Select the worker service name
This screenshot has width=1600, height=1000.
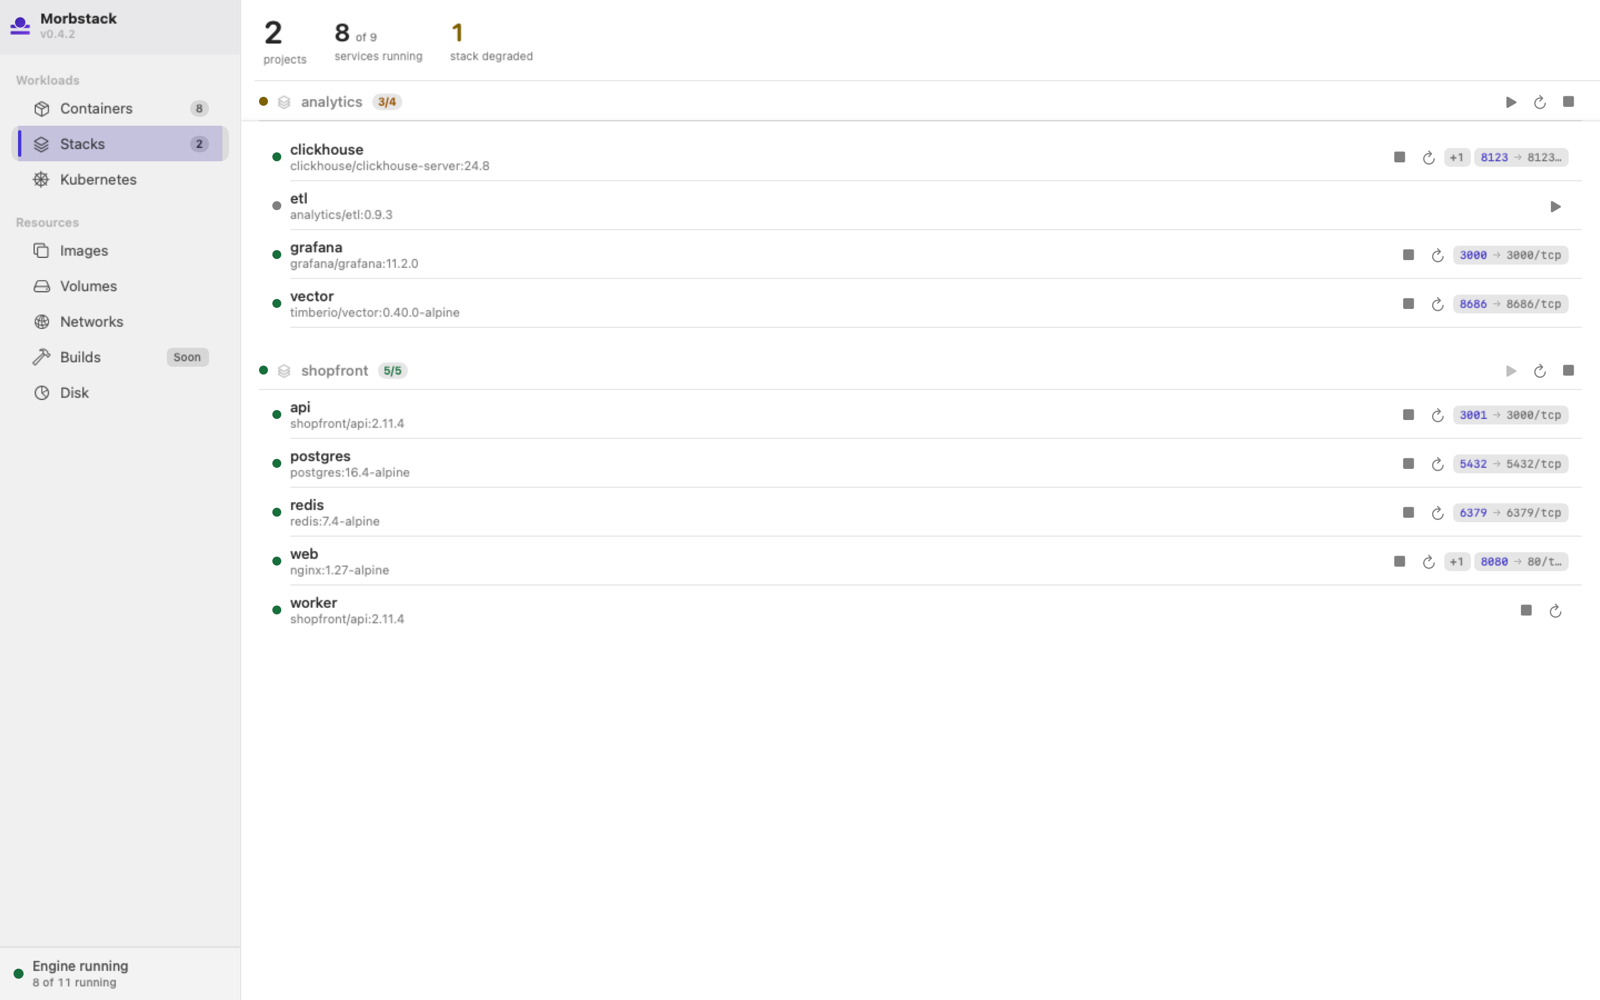[314, 604]
